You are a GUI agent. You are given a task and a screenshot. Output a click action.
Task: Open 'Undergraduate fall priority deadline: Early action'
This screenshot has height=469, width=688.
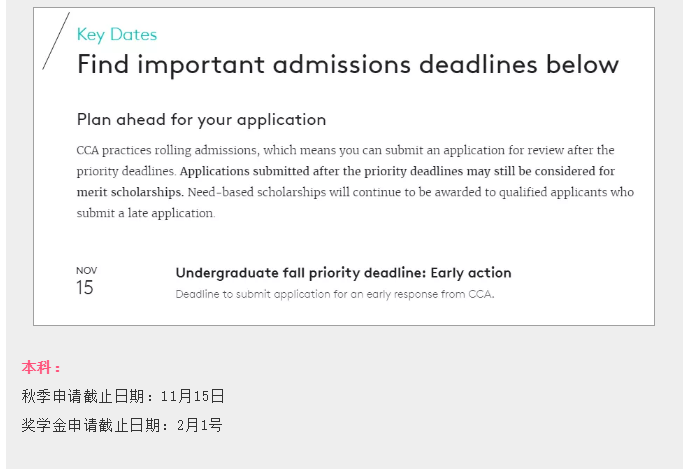pyautogui.click(x=343, y=273)
